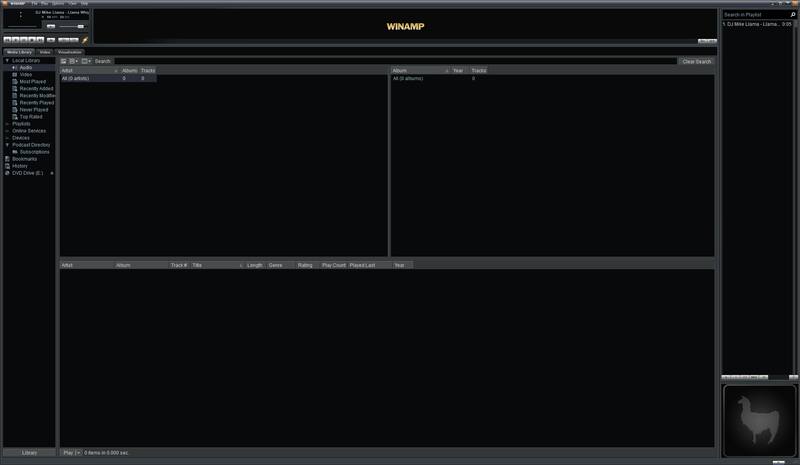The height and width of the screenshot is (465, 800).
Task: Select Most Played in Local Library
Action: pos(33,81)
